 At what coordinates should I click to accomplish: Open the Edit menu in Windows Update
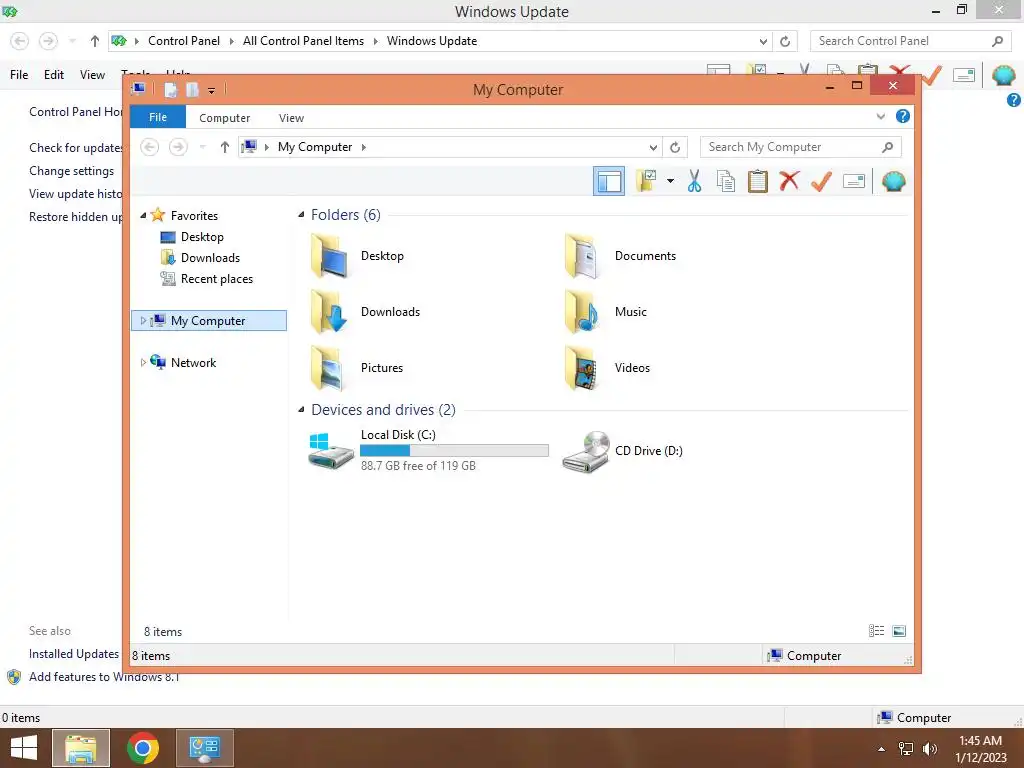[x=54, y=74]
